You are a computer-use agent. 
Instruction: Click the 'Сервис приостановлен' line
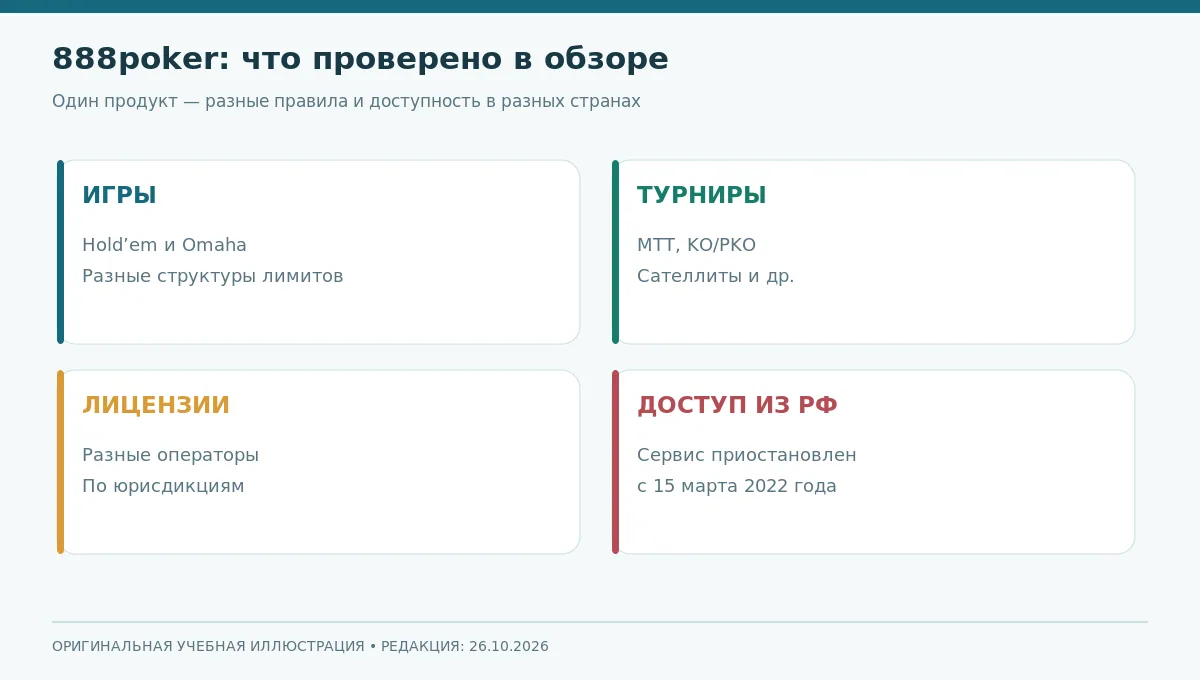click(746, 456)
